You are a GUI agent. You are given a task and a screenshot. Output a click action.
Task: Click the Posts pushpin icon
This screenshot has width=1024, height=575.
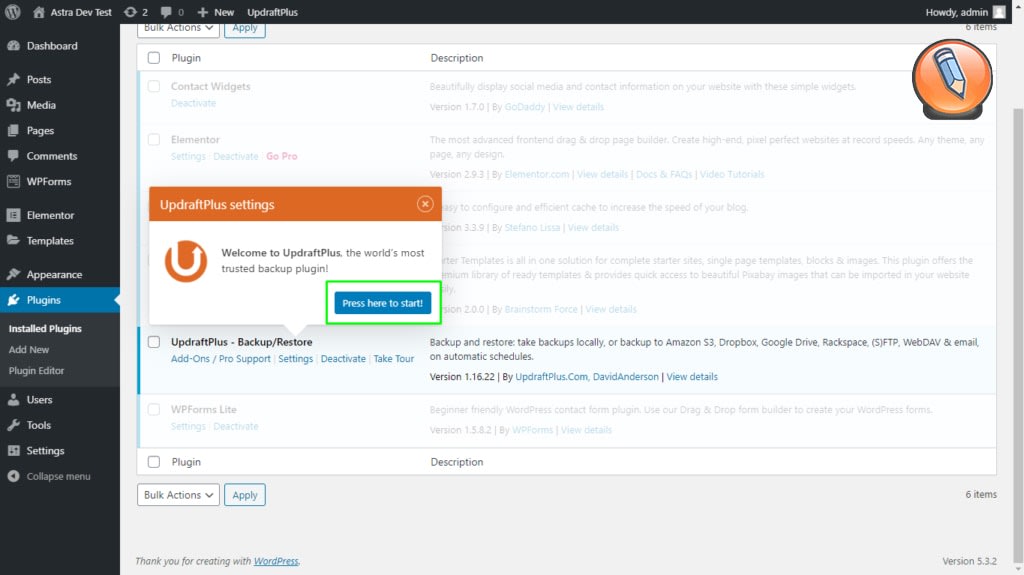pos(13,79)
